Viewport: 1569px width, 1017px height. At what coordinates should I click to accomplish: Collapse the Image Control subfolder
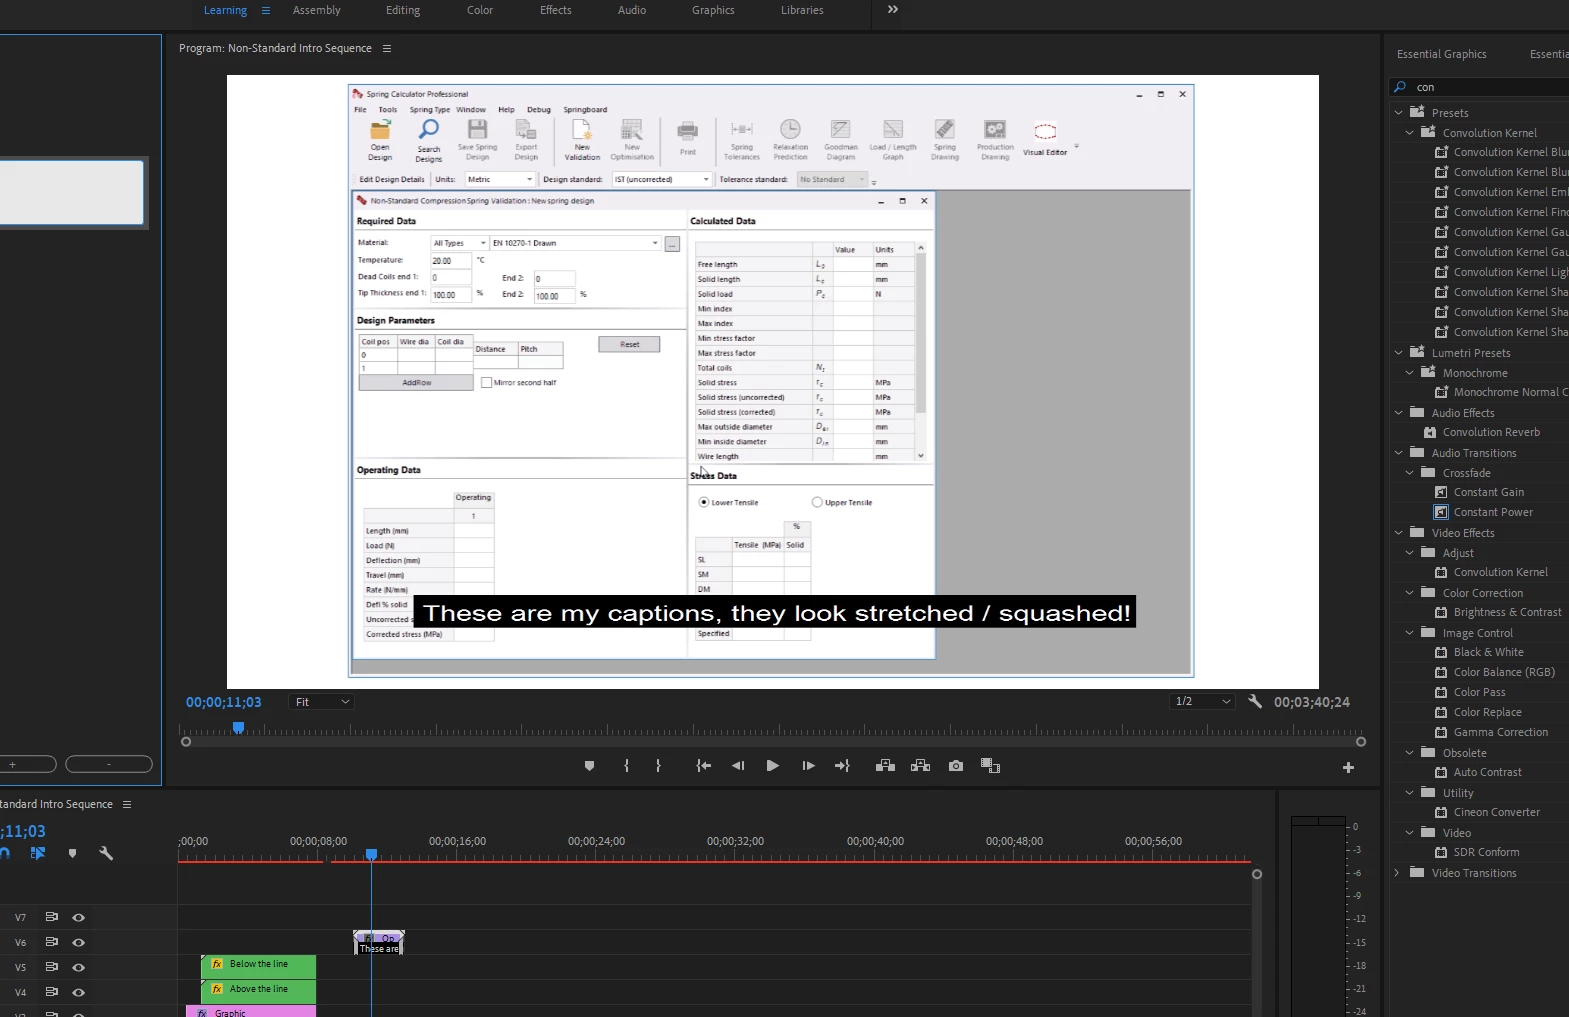pos(1410,633)
